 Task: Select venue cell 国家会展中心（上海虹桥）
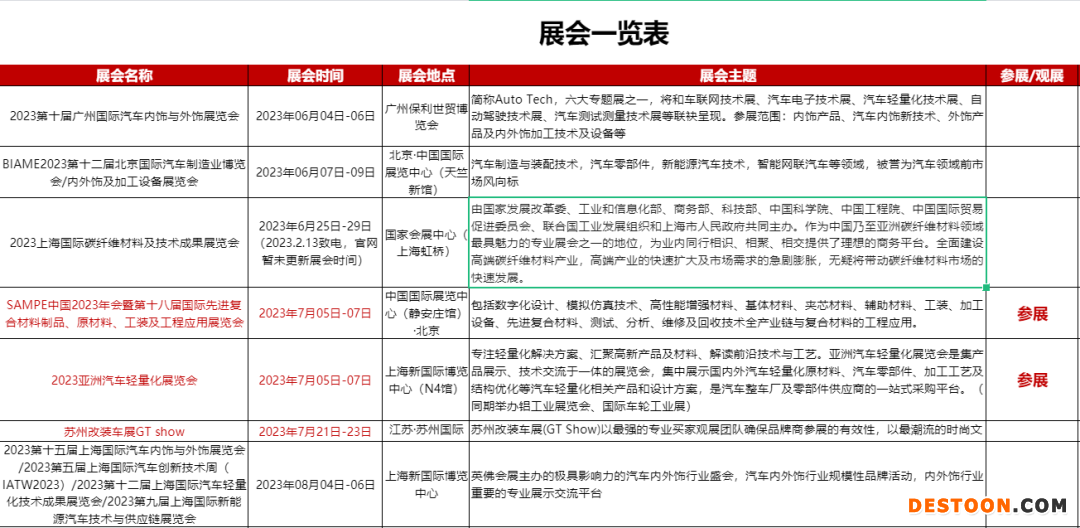pos(426,243)
